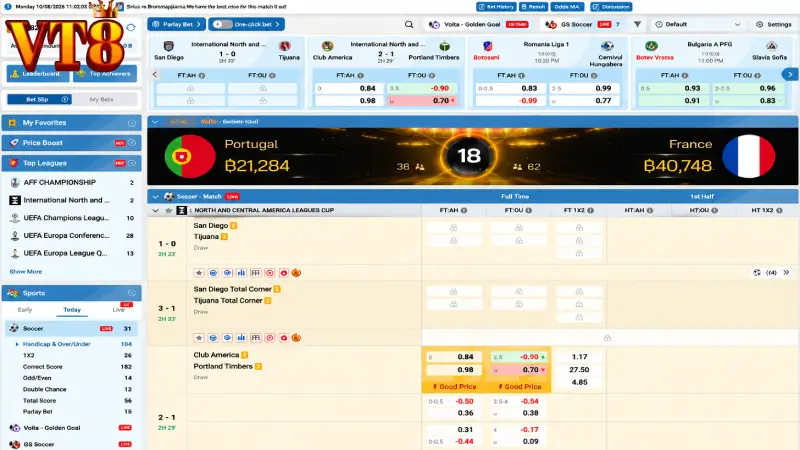Expand Price Boost panel
The image size is (800, 450).
coord(132,143)
